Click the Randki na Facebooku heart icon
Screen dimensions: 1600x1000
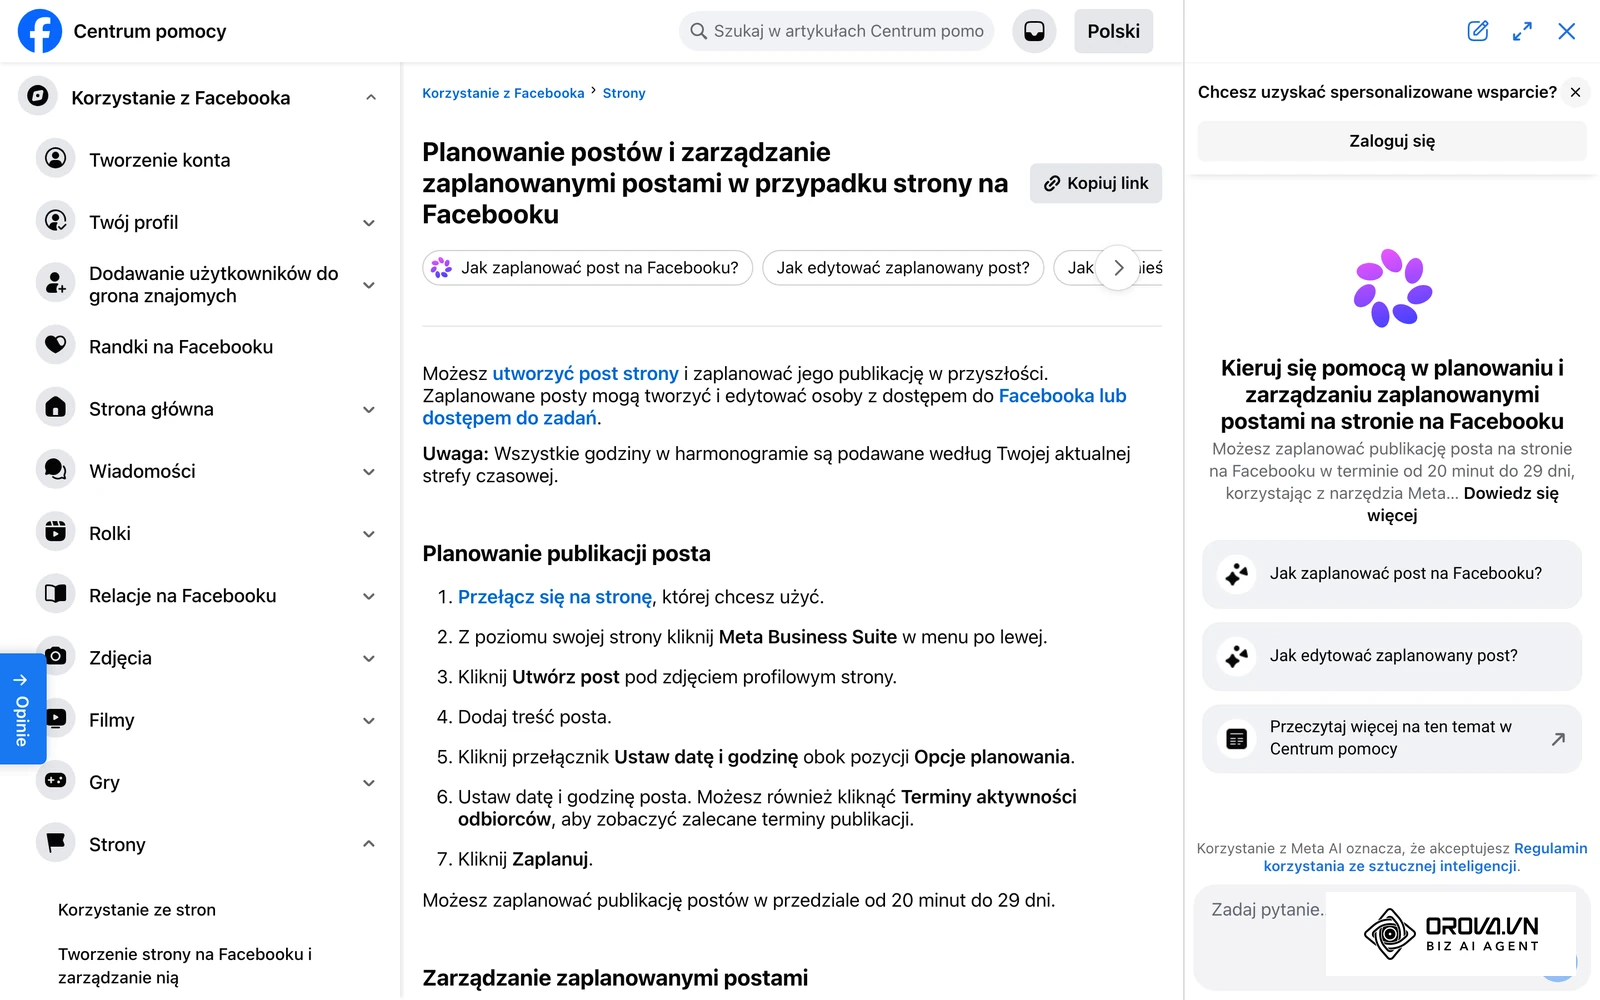(x=56, y=345)
